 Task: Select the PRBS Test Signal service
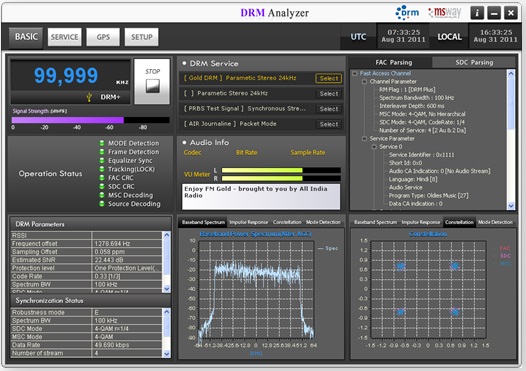[x=329, y=109]
